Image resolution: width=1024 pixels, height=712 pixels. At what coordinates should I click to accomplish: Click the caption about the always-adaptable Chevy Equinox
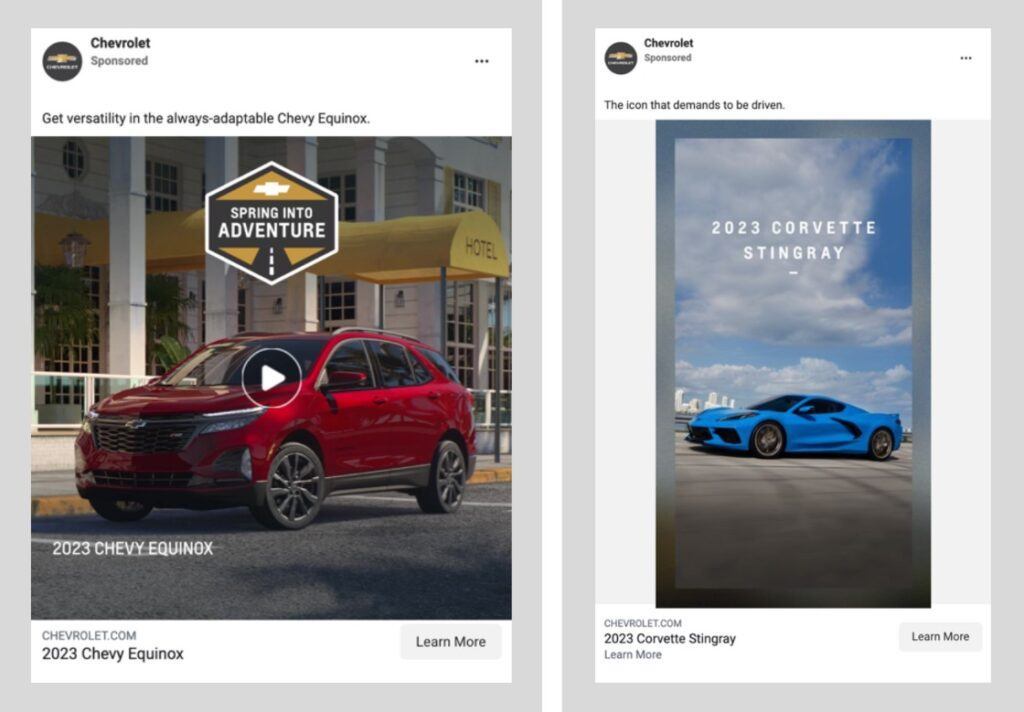[x=206, y=118]
